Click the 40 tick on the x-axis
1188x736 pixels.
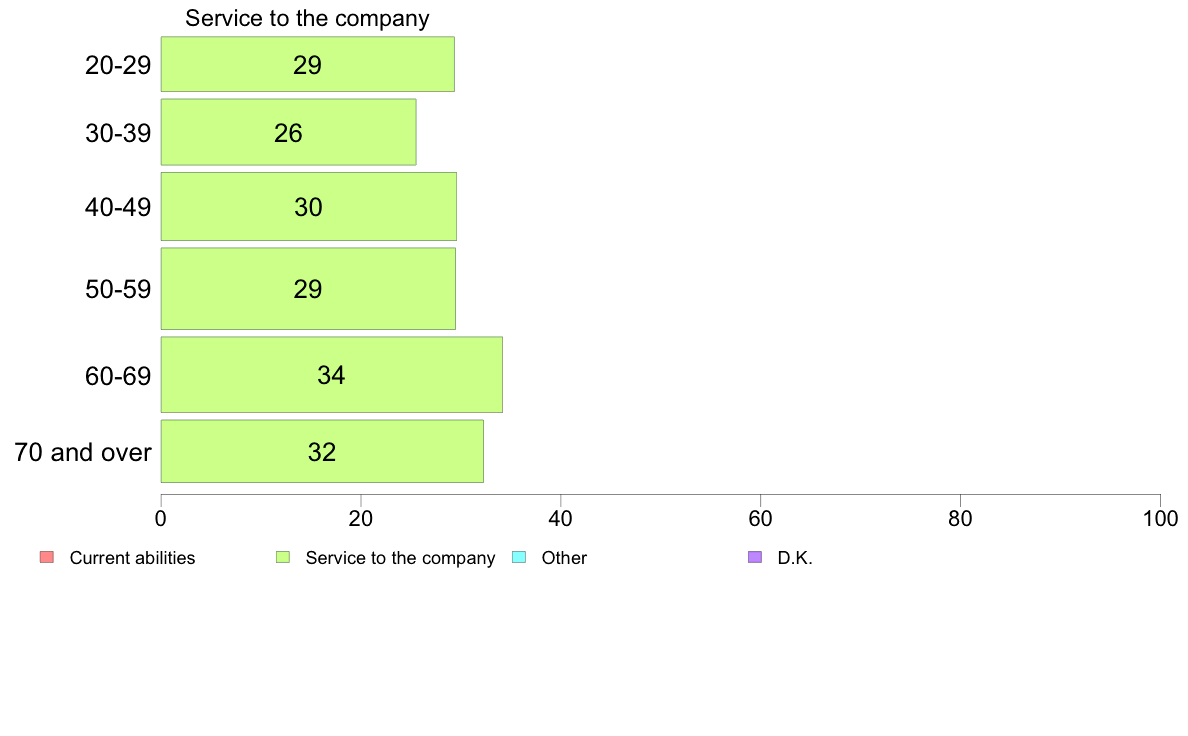click(561, 518)
